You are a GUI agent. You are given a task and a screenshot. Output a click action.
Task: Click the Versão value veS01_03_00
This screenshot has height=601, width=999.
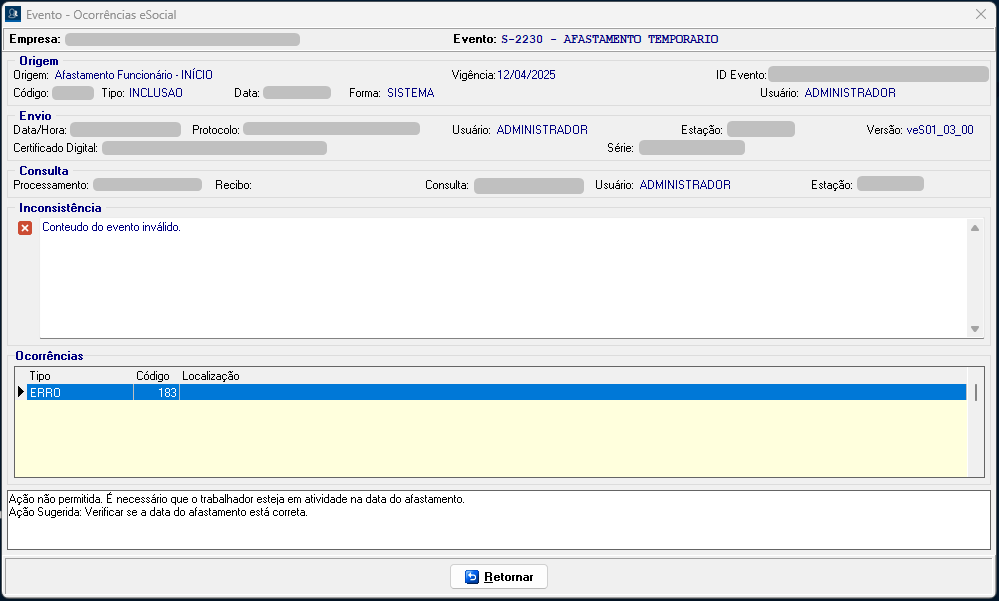[940, 130]
